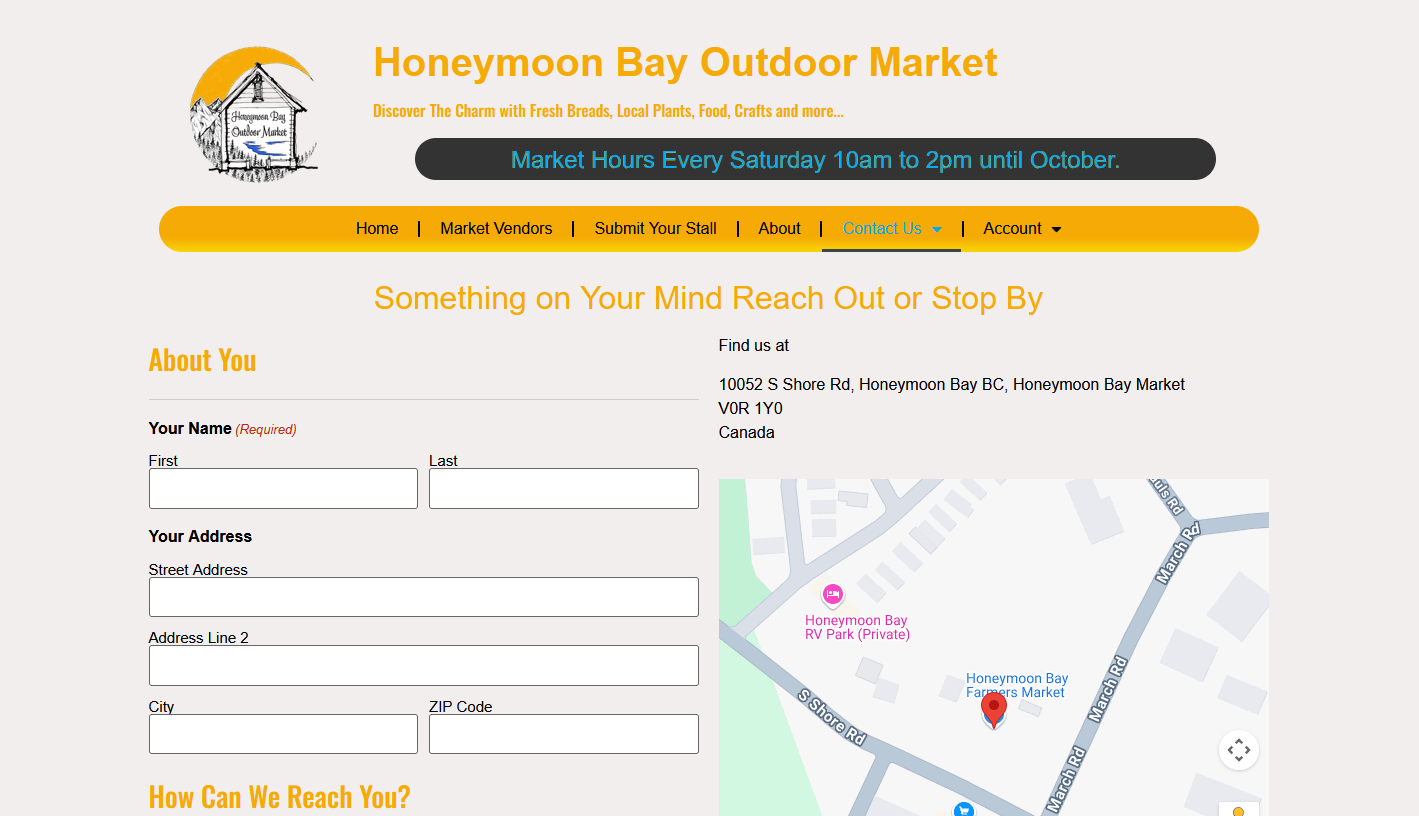The height and width of the screenshot is (816, 1419).
Task: Open Submit Your Stall page
Action: (655, 228)
